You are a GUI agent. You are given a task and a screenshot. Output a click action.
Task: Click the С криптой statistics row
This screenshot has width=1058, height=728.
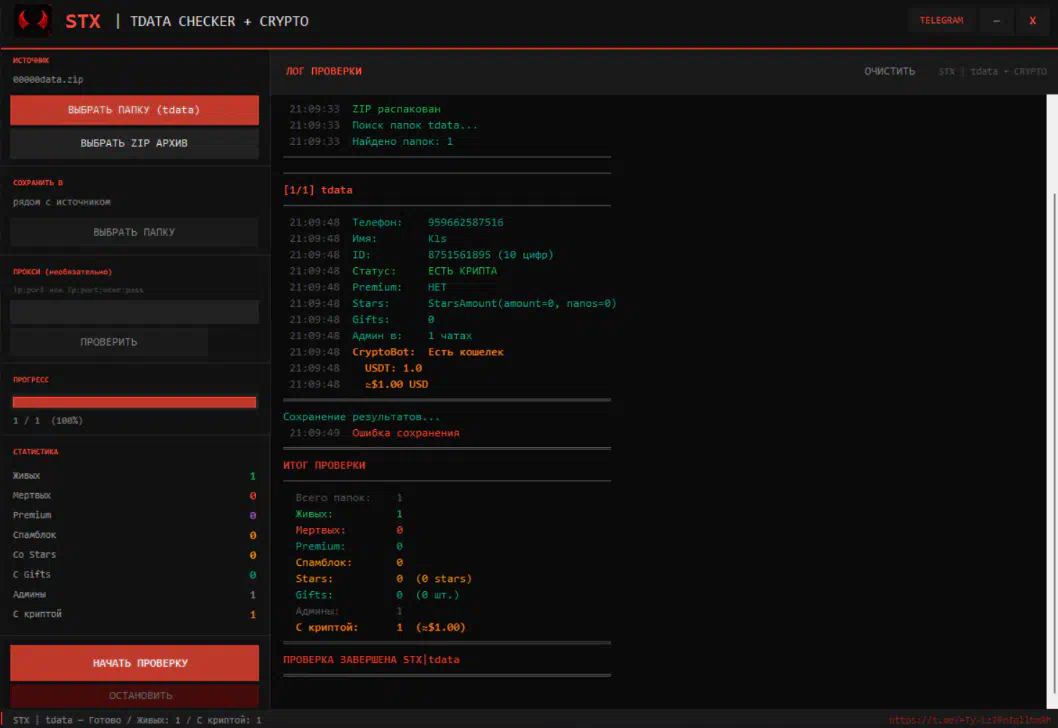[x=134, y=614]
